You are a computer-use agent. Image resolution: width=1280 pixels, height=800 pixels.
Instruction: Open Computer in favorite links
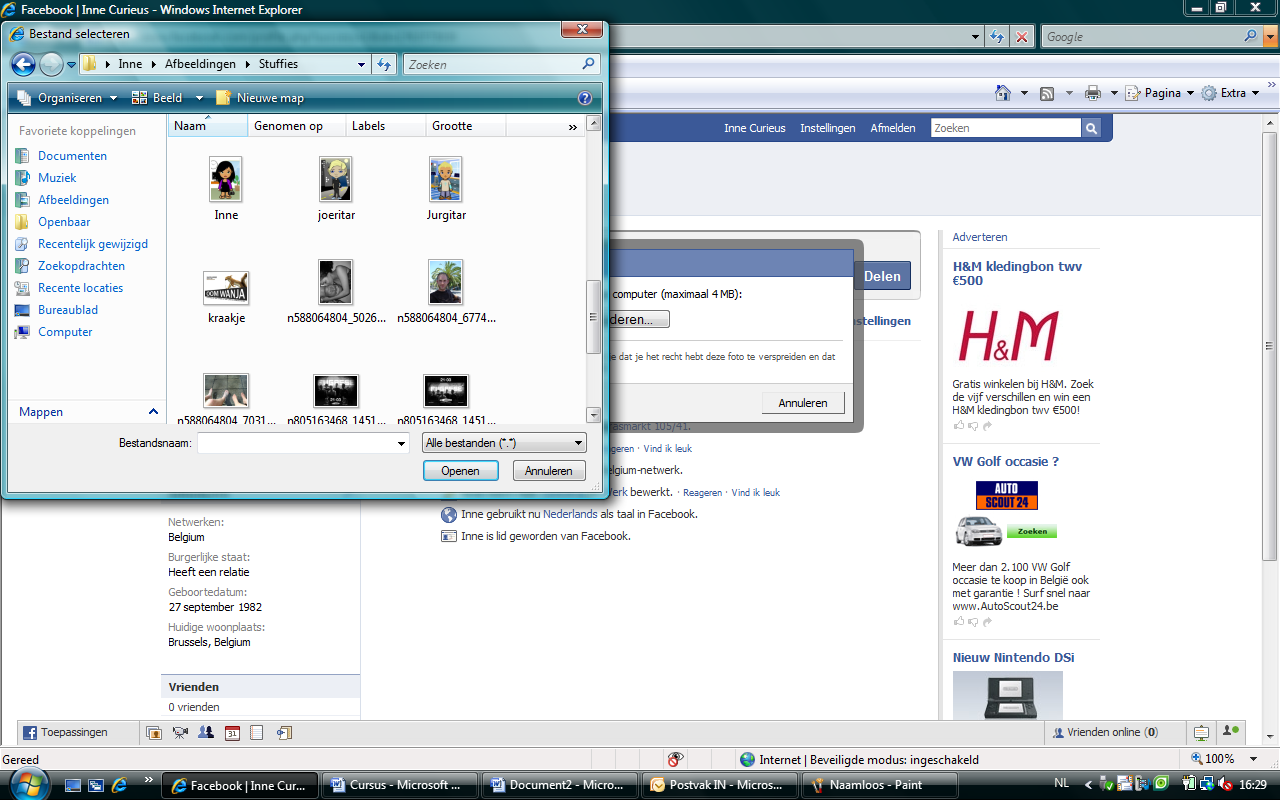(x=65, y=332)
